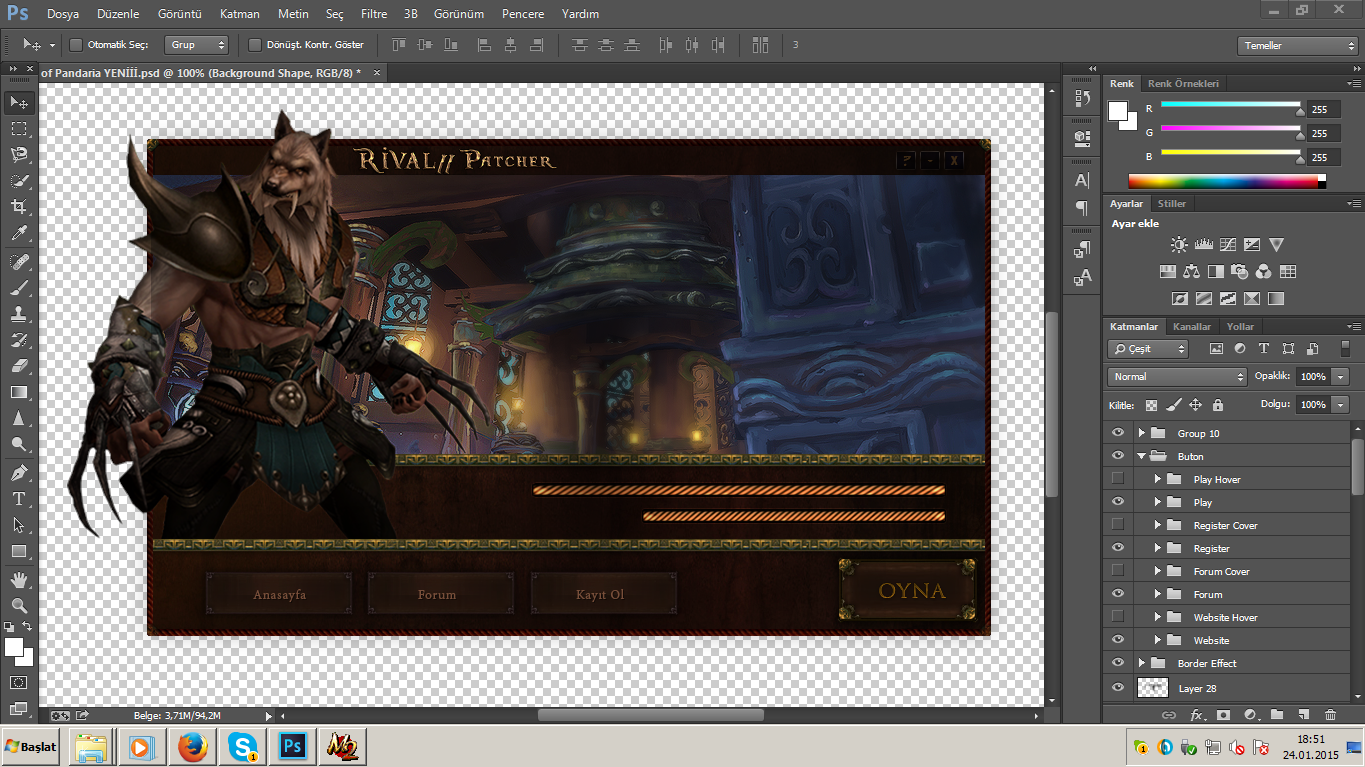The width and height of the screenshot is (1365, 767).
Task: Show the Play Hover layer group
Action: (x=1118, y=479)
